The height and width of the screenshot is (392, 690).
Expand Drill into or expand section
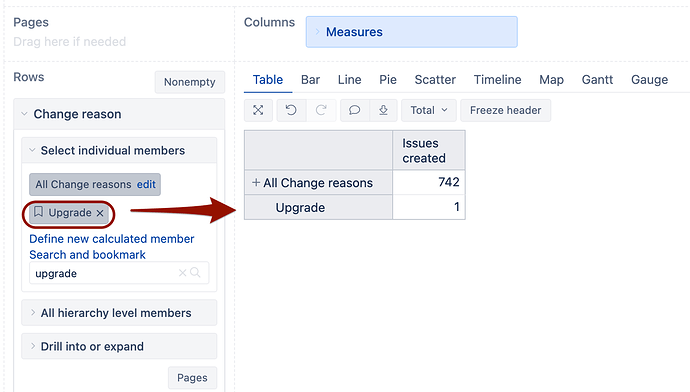[x=119, y=346]
